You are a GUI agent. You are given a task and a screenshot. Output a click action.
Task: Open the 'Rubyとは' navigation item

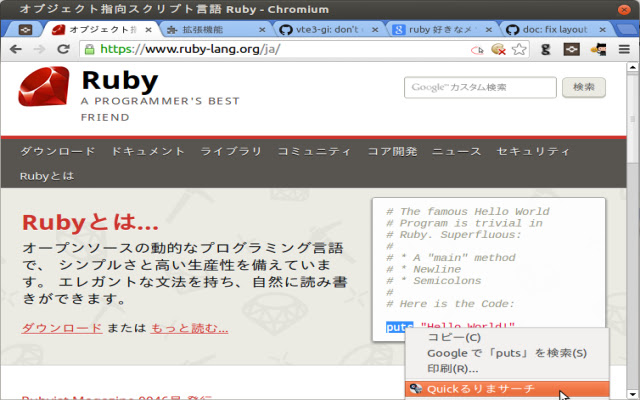[x=47, y=176]
